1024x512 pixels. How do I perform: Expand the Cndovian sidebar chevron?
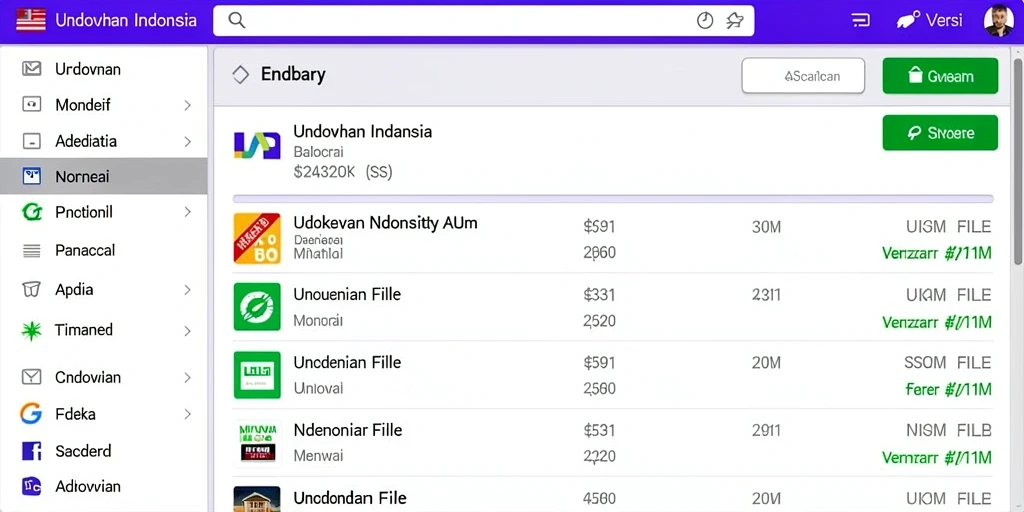(187, 377)
